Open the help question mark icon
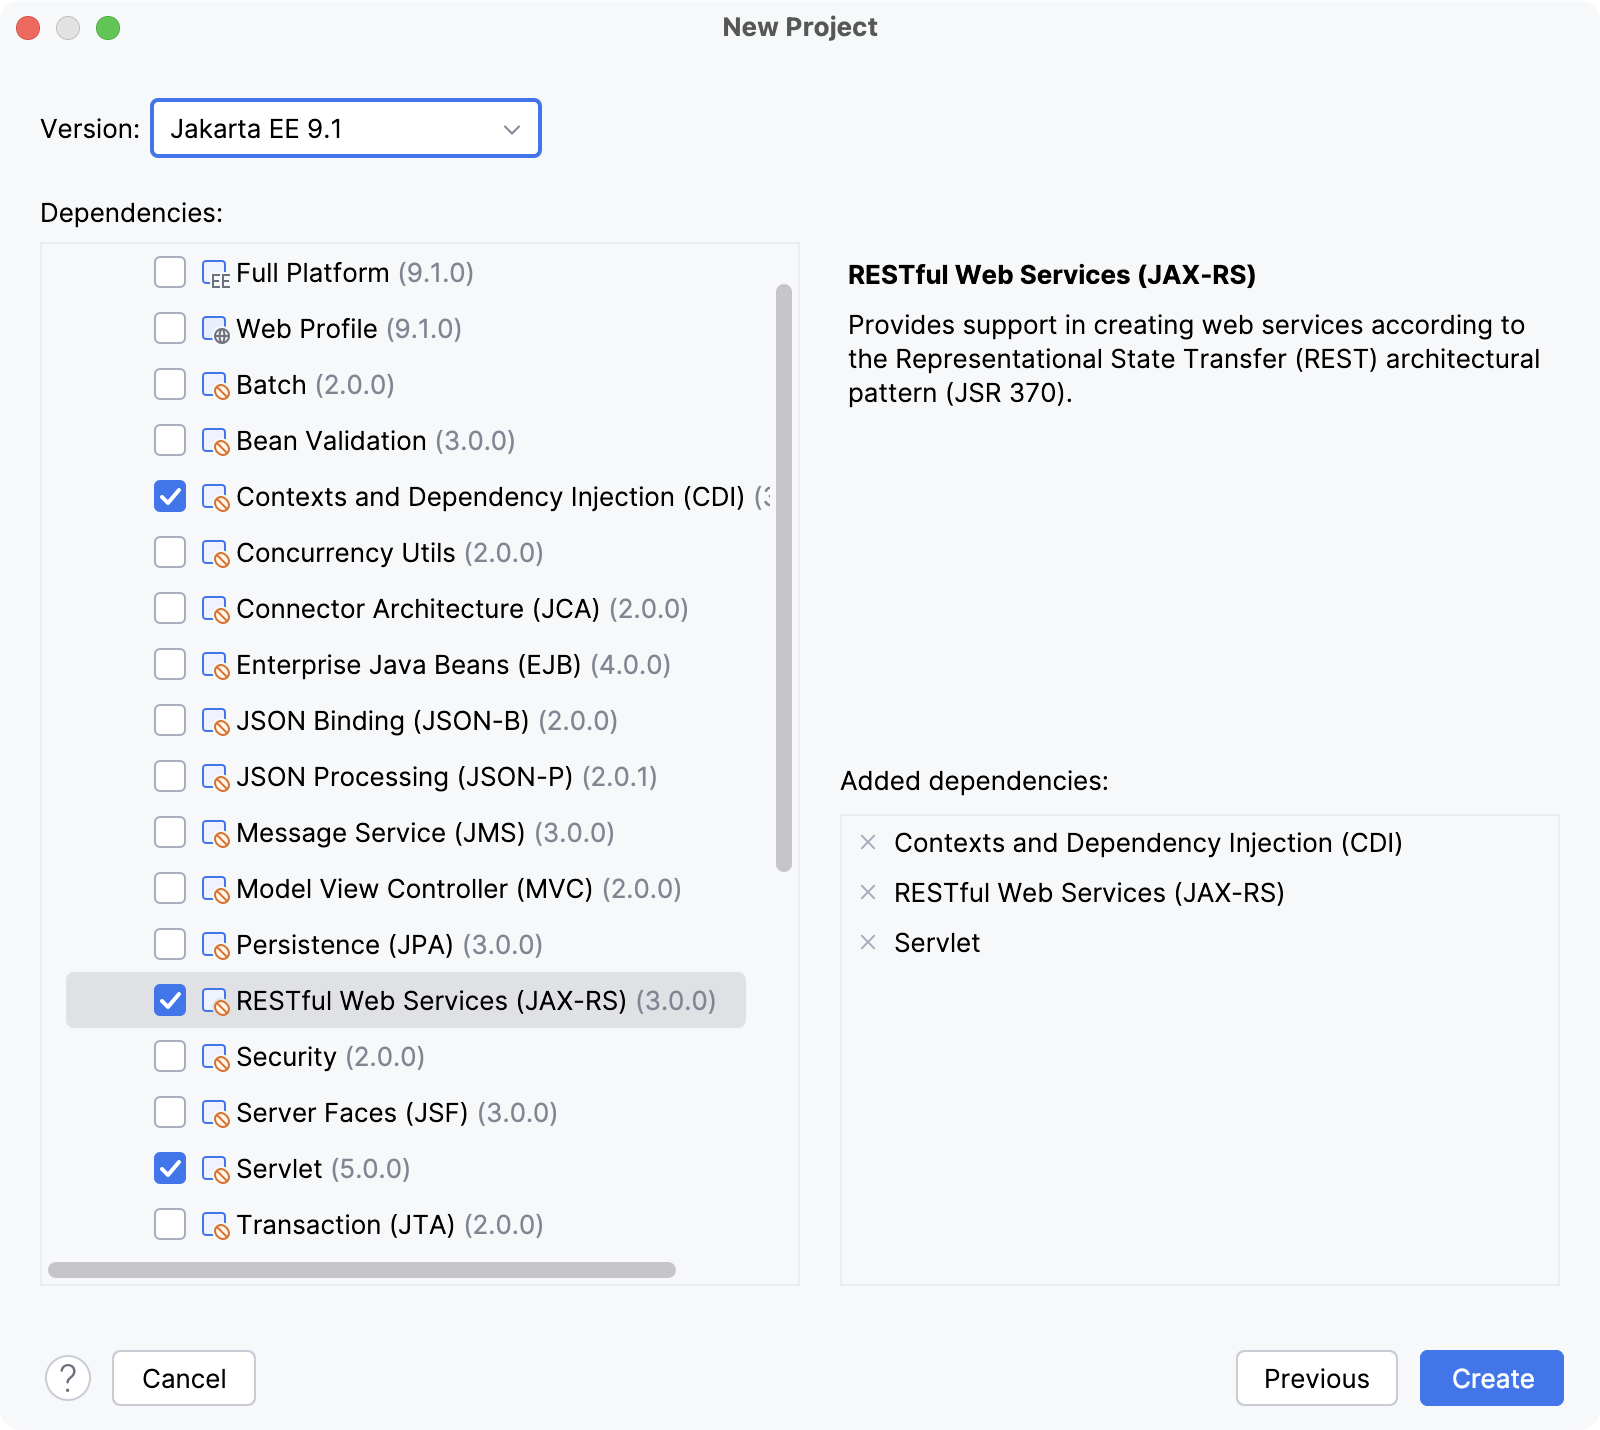 point(68,1378)
